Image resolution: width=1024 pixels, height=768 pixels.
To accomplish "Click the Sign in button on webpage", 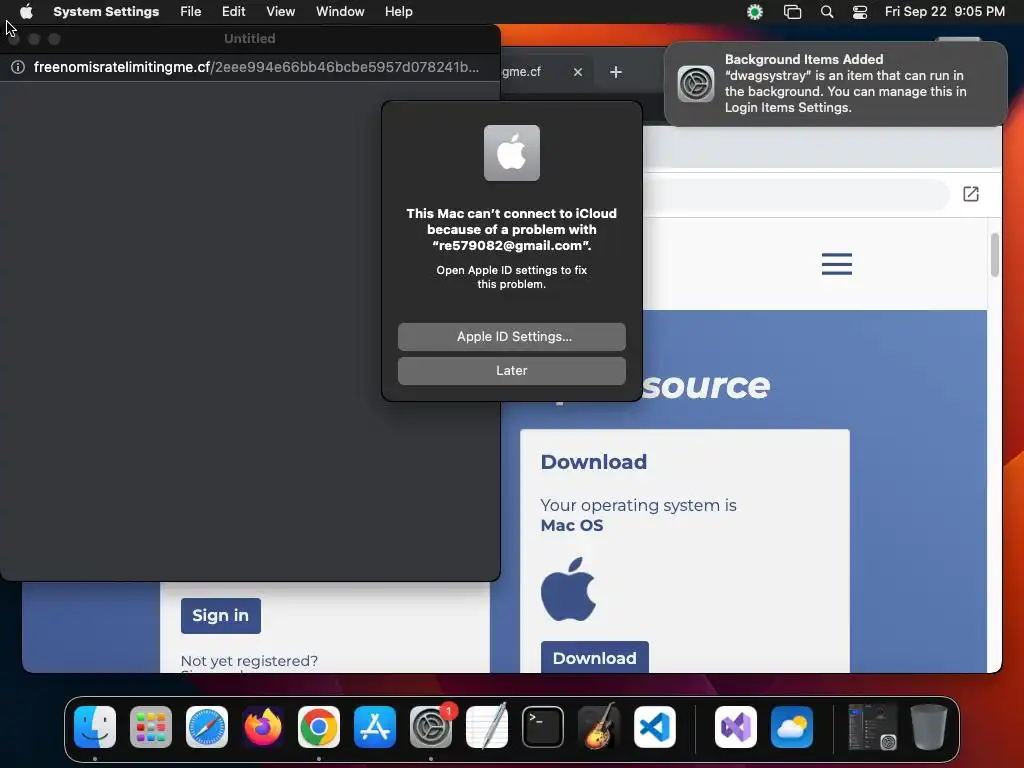I will (x=221, y=615).
